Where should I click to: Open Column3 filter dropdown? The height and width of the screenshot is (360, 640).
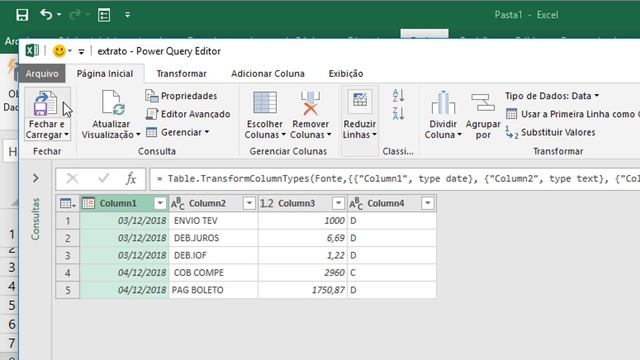pyautogui.click(x=338, y=203)
